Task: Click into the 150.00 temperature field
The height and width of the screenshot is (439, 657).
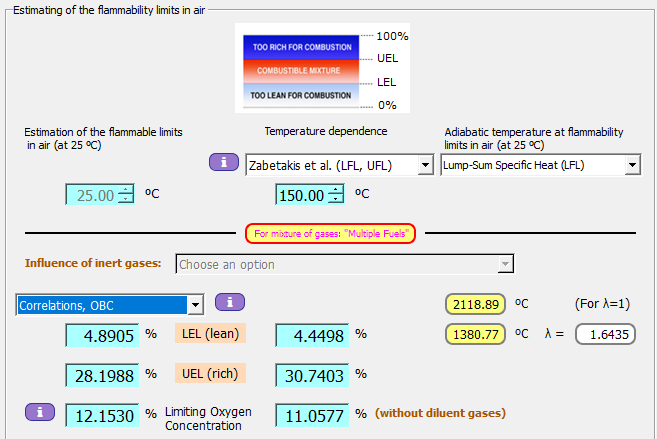Action: [x=300, y=195]
